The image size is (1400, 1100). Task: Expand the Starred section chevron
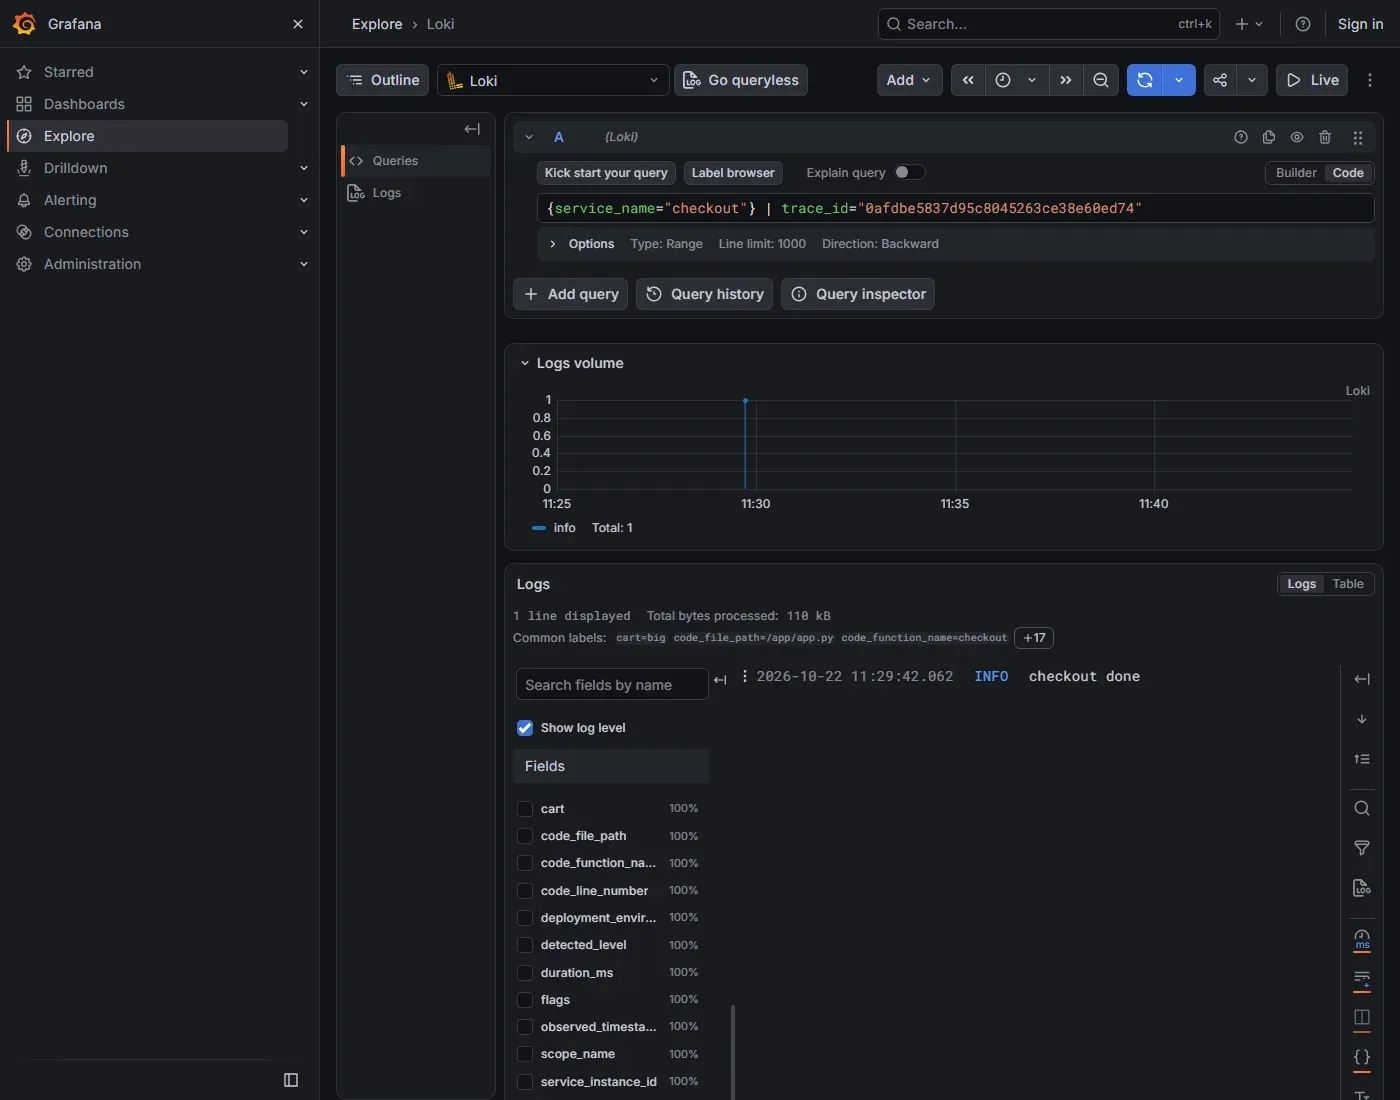coord(304,72)
